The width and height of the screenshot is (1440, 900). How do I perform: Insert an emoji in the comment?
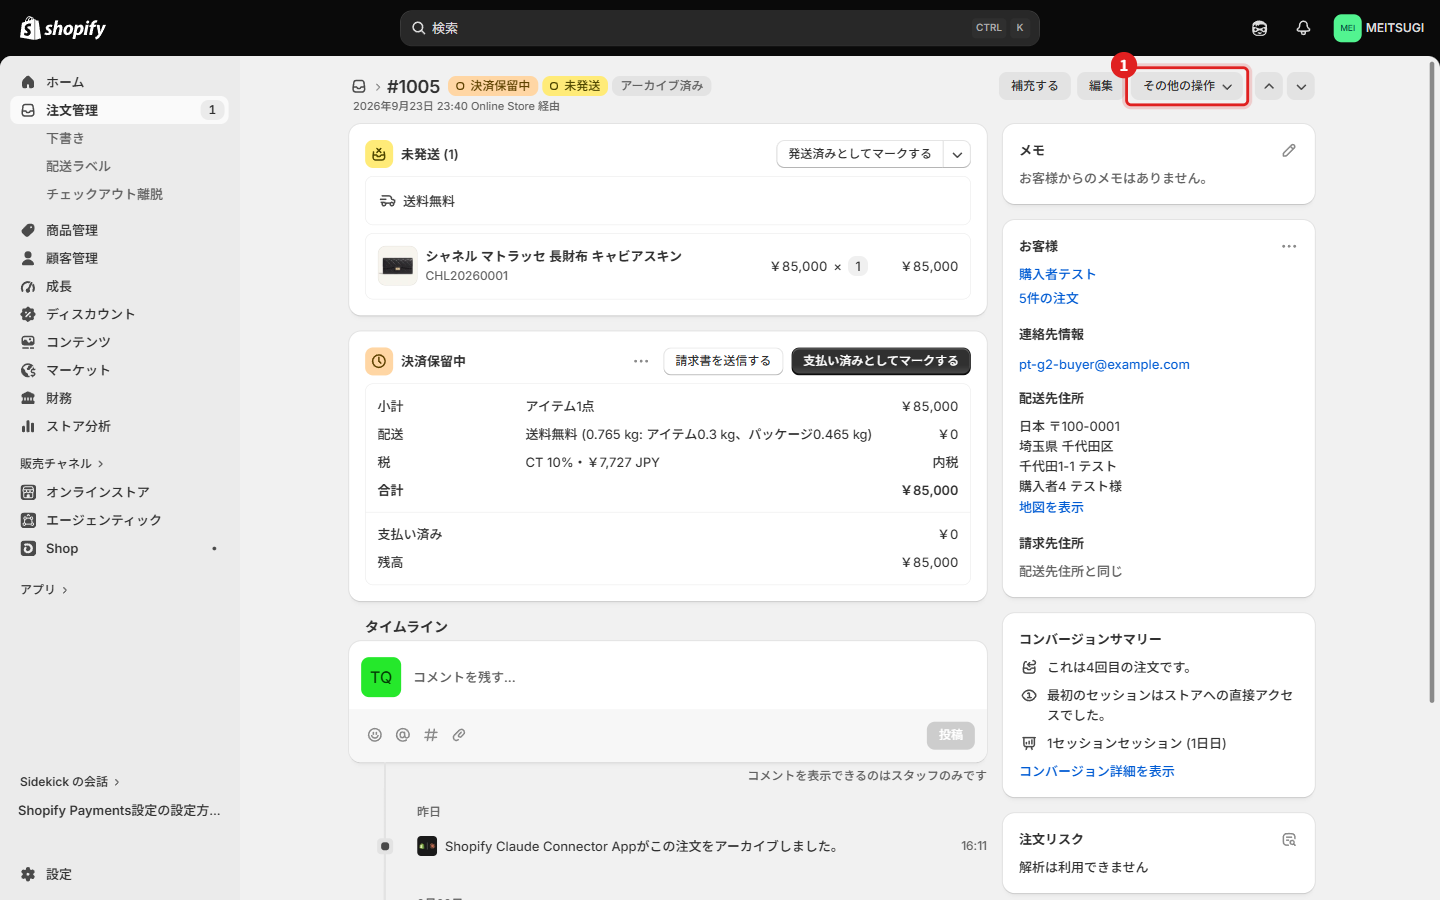pos(375,735)
